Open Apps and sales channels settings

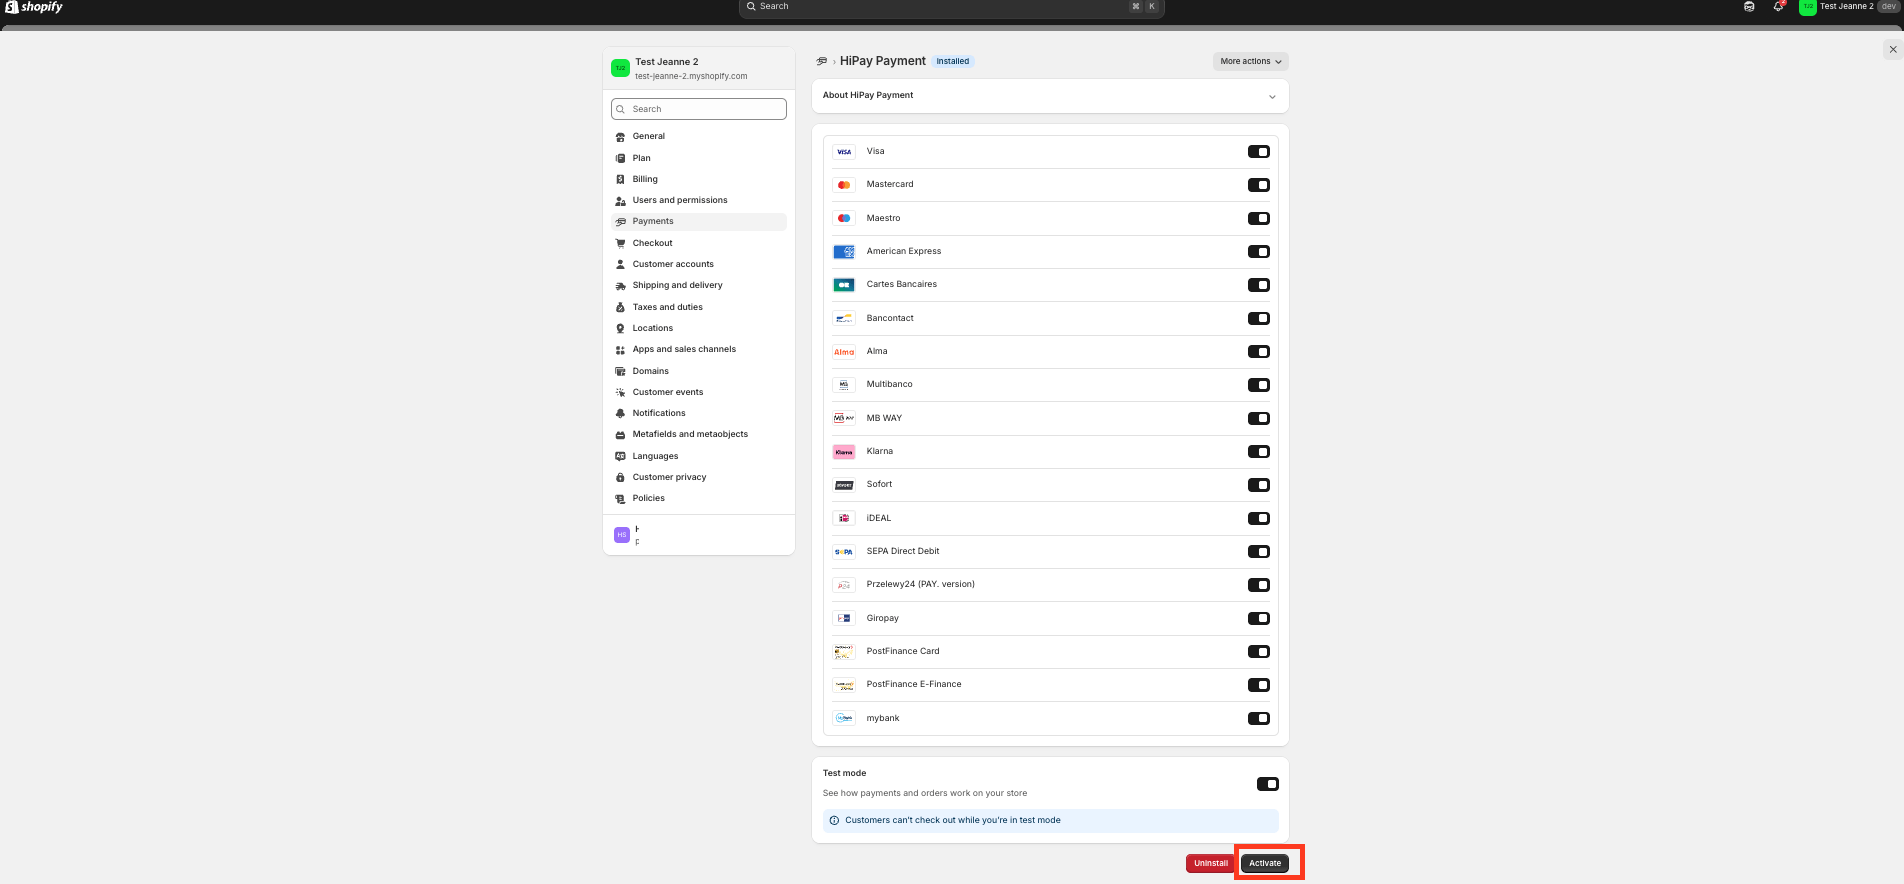[x=699, y=349]
